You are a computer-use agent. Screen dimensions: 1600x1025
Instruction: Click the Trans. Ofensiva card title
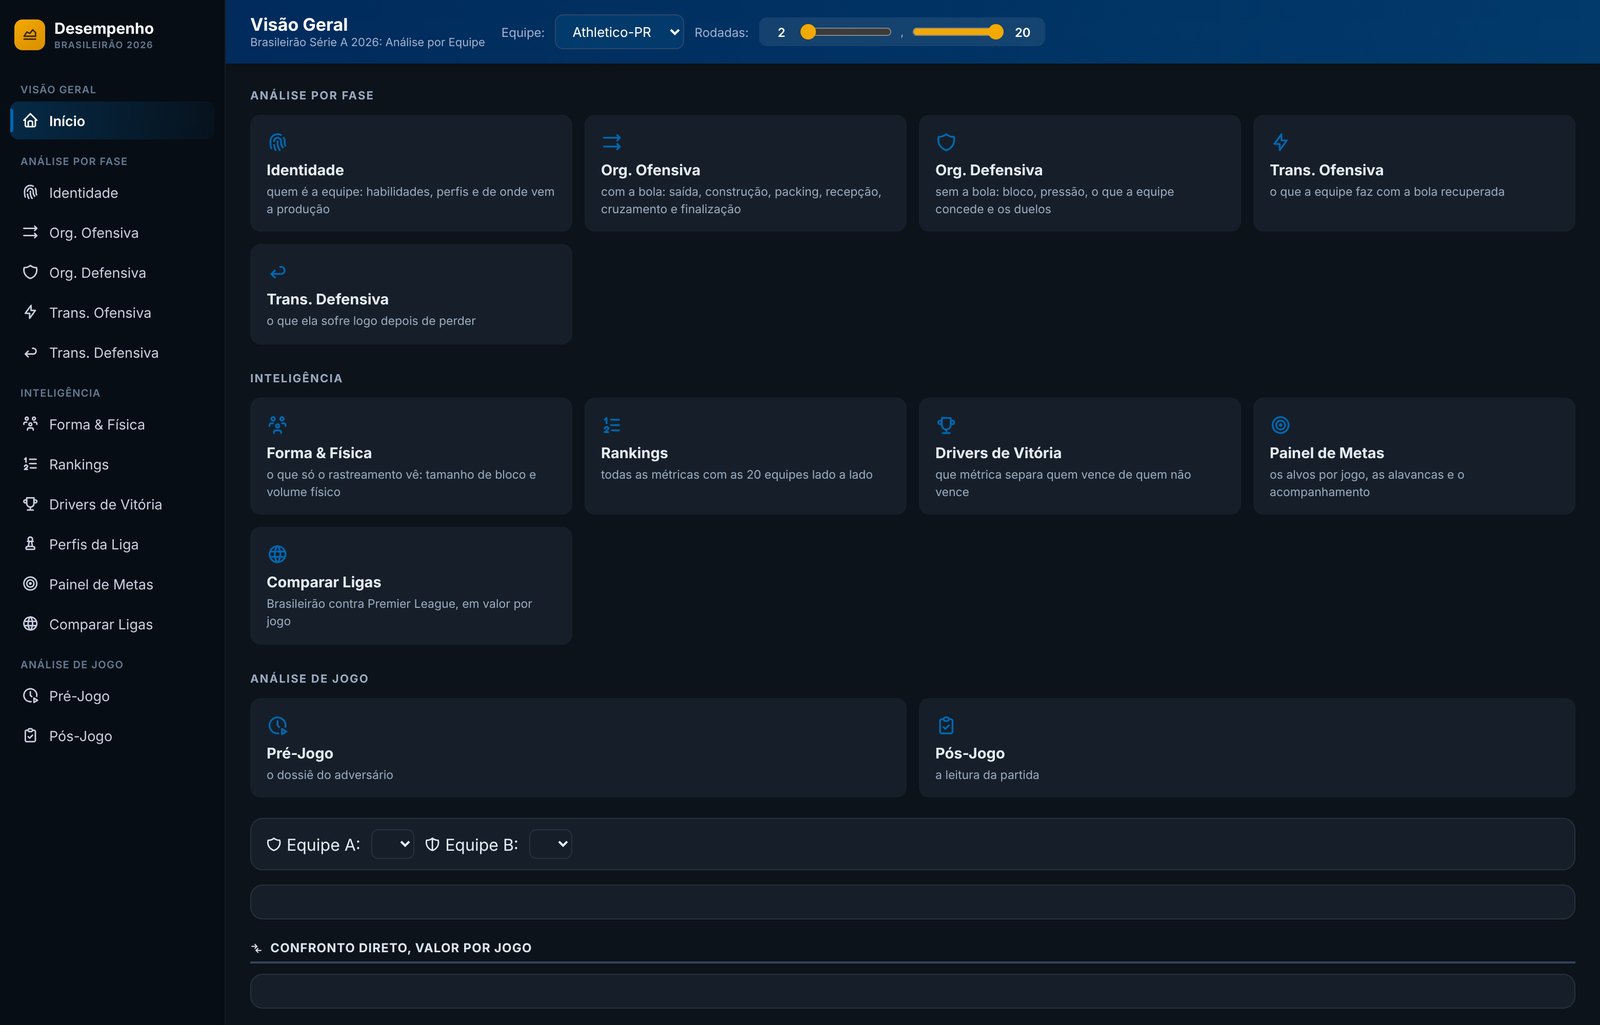point(1326,170)
